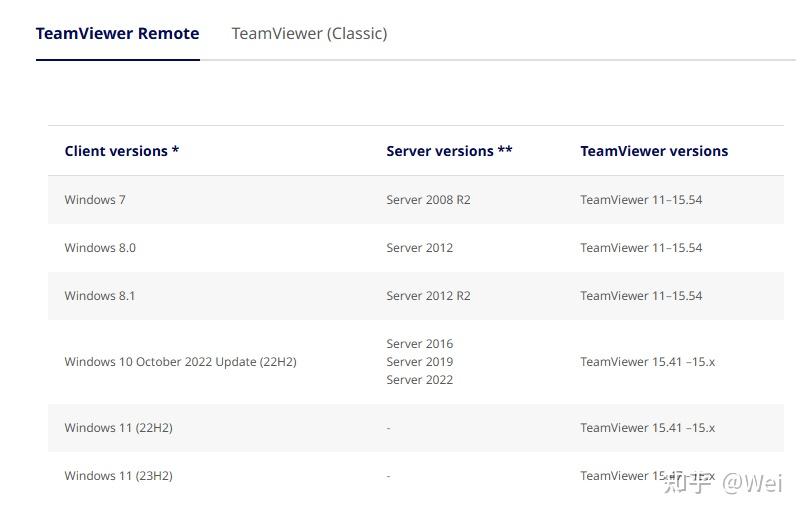Click the Server 2016 text line
This screenshot has width=802, height=516.
pos(419,344)
